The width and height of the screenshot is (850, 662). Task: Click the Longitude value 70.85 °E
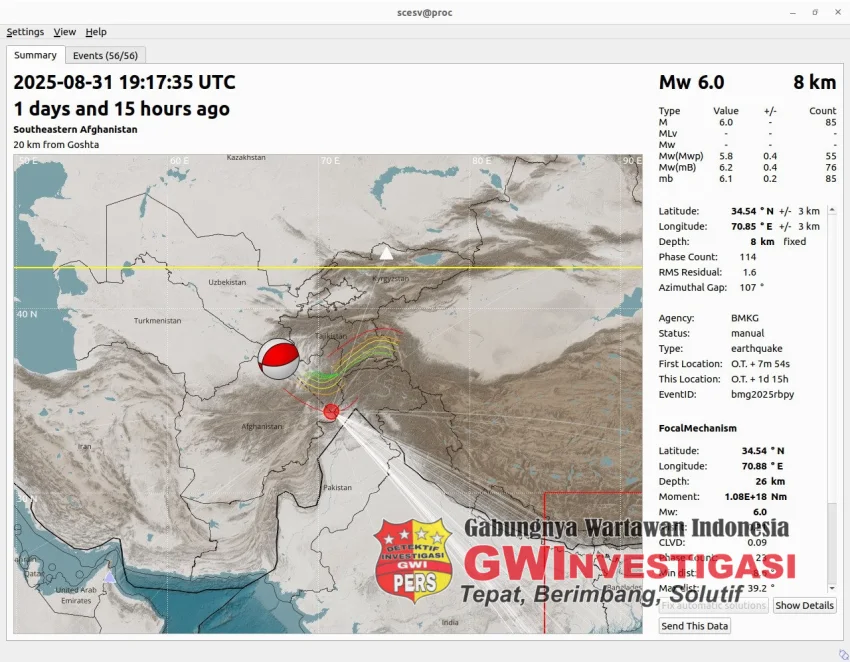tap(751, 226)
